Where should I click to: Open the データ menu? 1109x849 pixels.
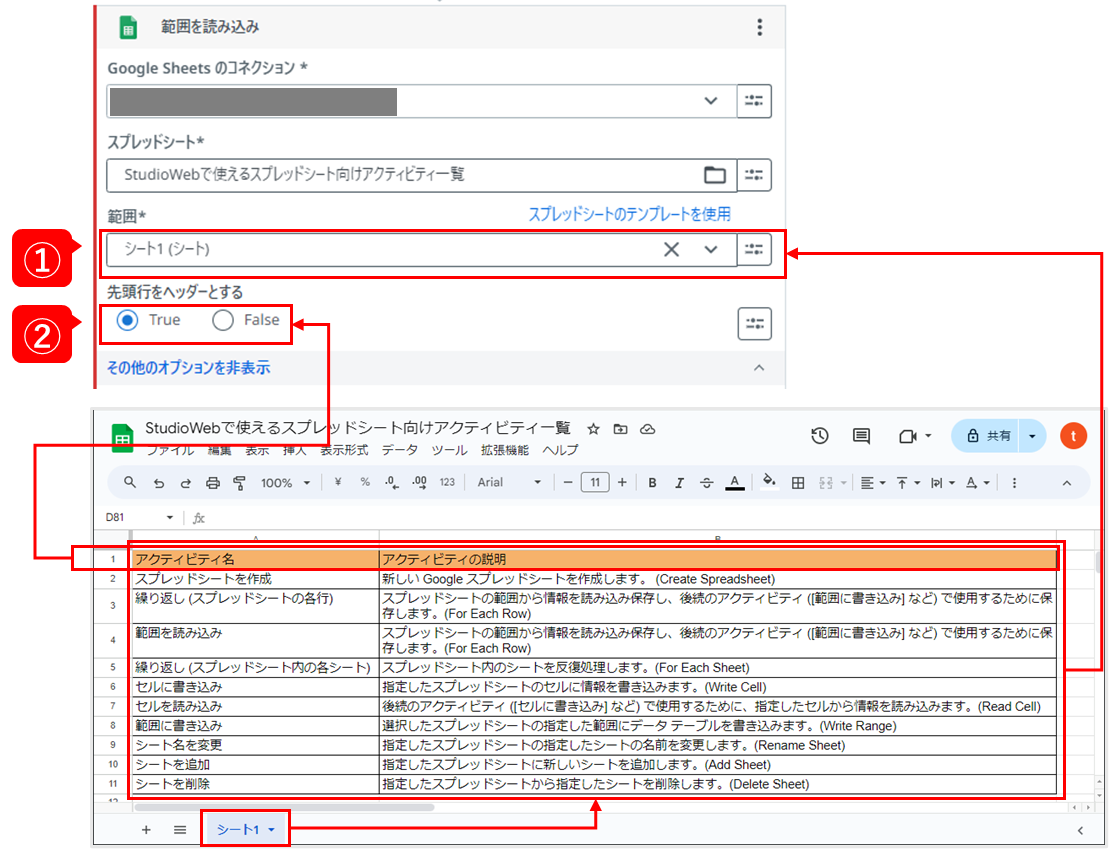[x=400, y=451]
